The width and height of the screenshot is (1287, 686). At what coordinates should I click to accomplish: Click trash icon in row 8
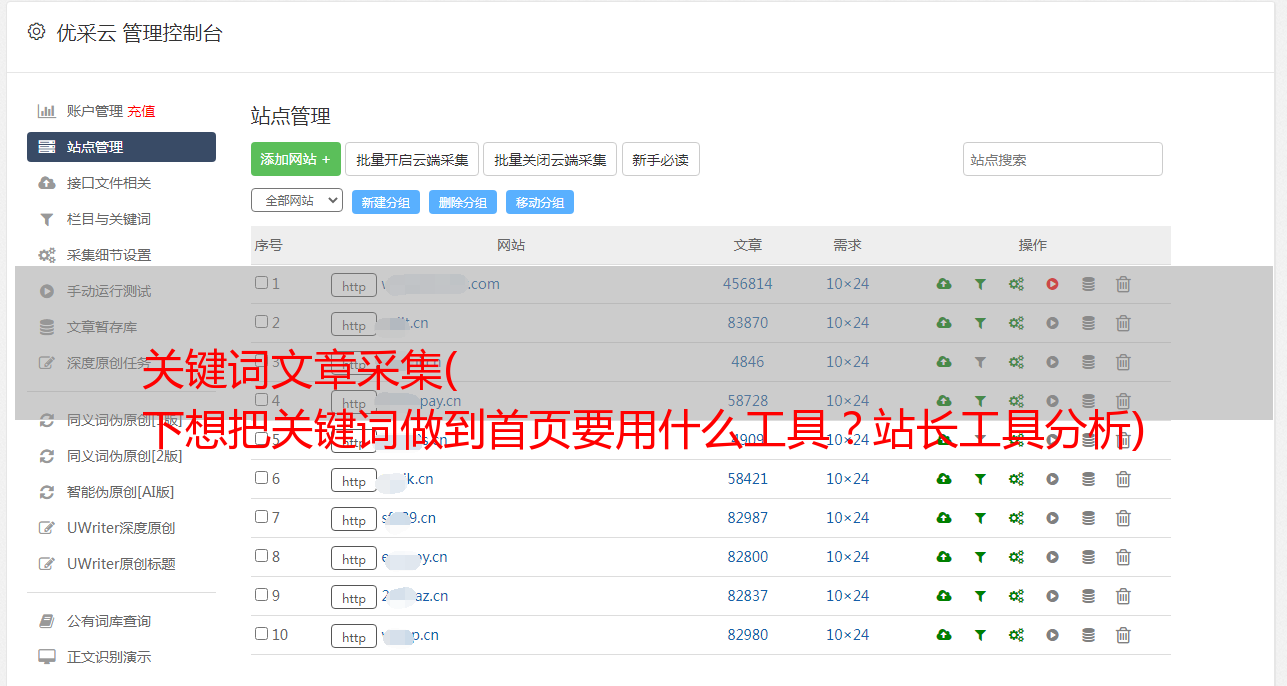coord(1123,557)
